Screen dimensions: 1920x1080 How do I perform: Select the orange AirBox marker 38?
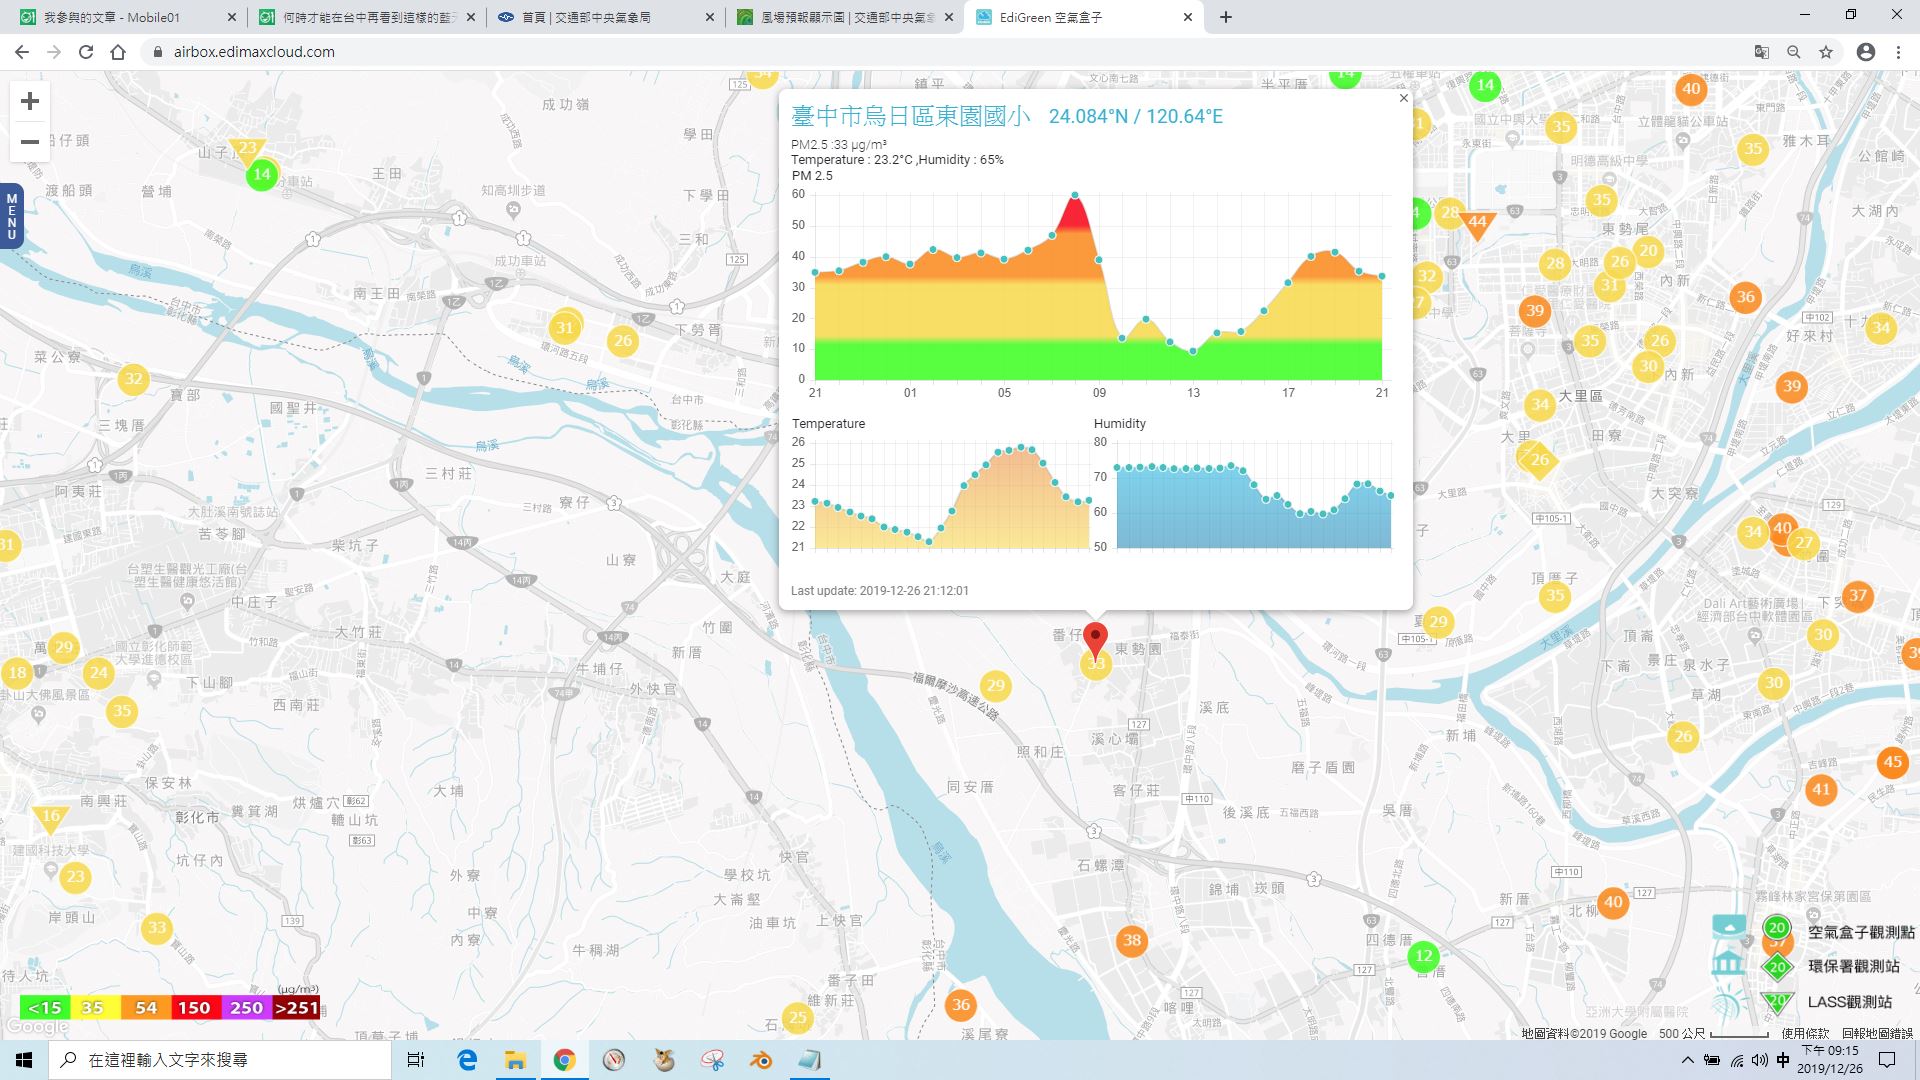coord(1132,940)
